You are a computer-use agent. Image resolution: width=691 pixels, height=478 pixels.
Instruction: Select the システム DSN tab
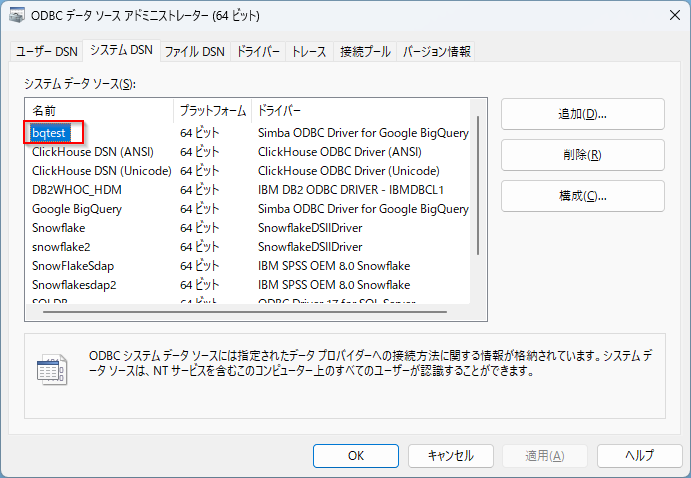[121, 50]
